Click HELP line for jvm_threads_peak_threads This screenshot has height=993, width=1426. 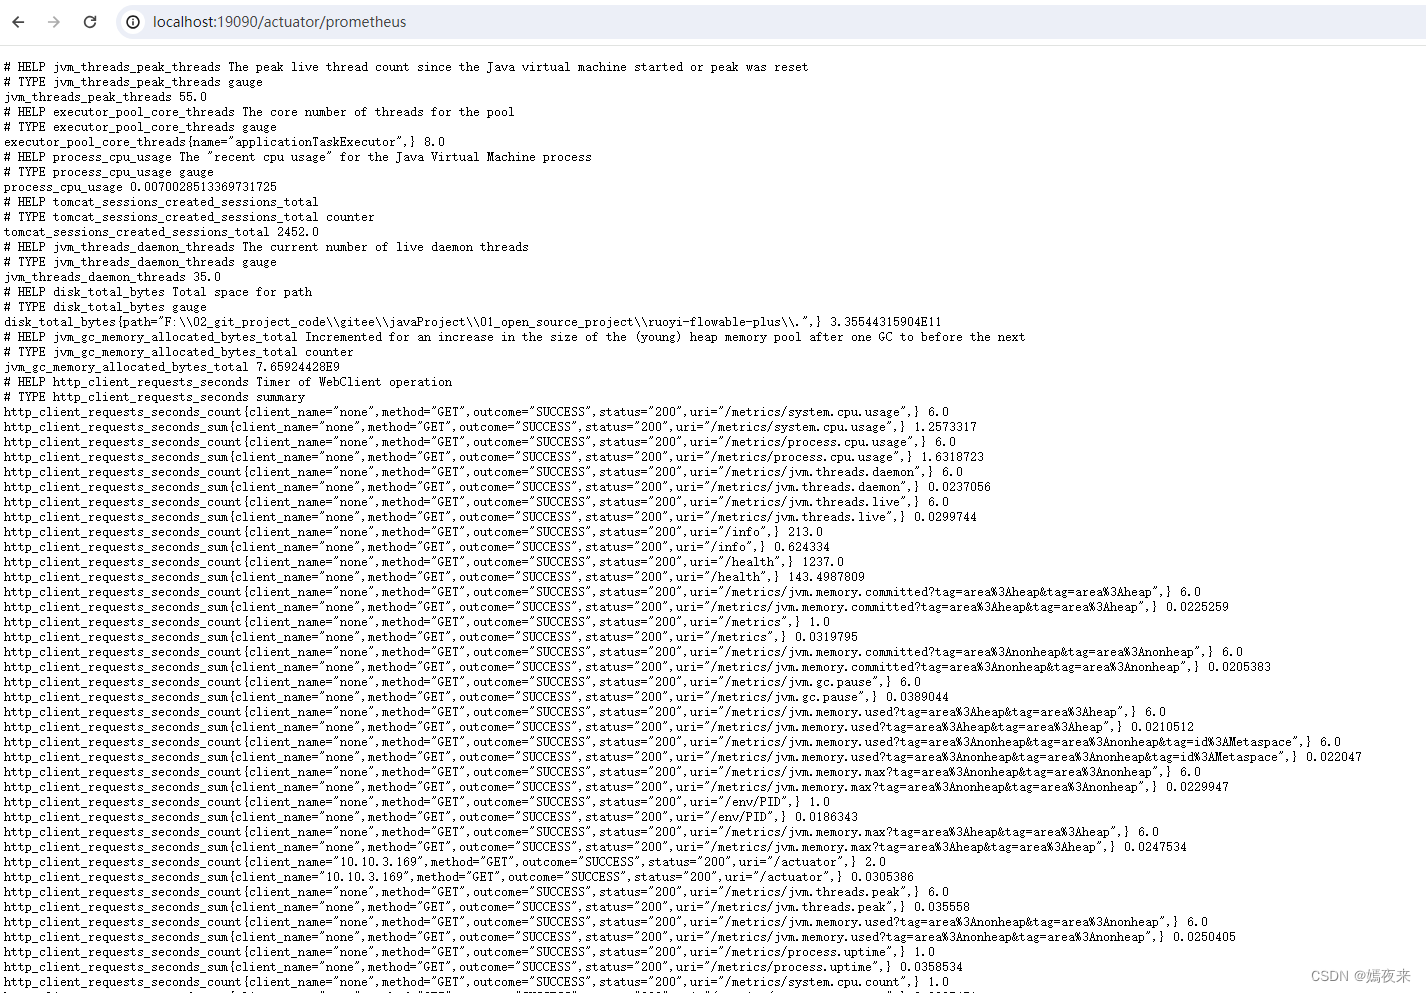[406, 67]
